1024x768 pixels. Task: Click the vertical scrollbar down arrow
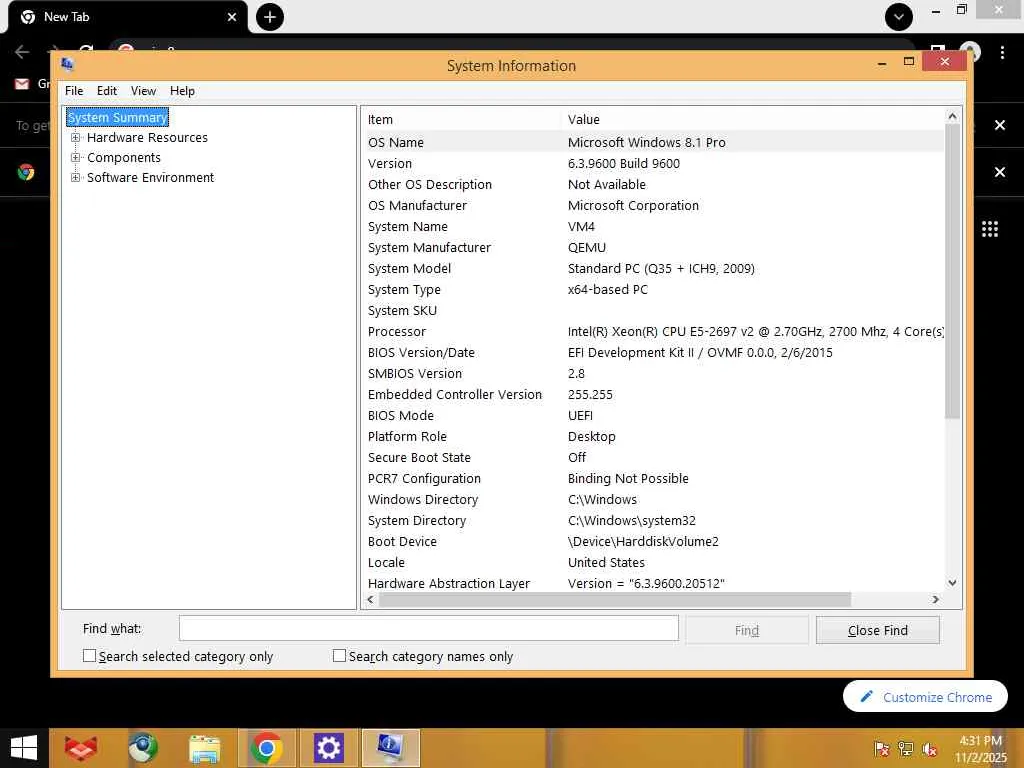[952, 583]
